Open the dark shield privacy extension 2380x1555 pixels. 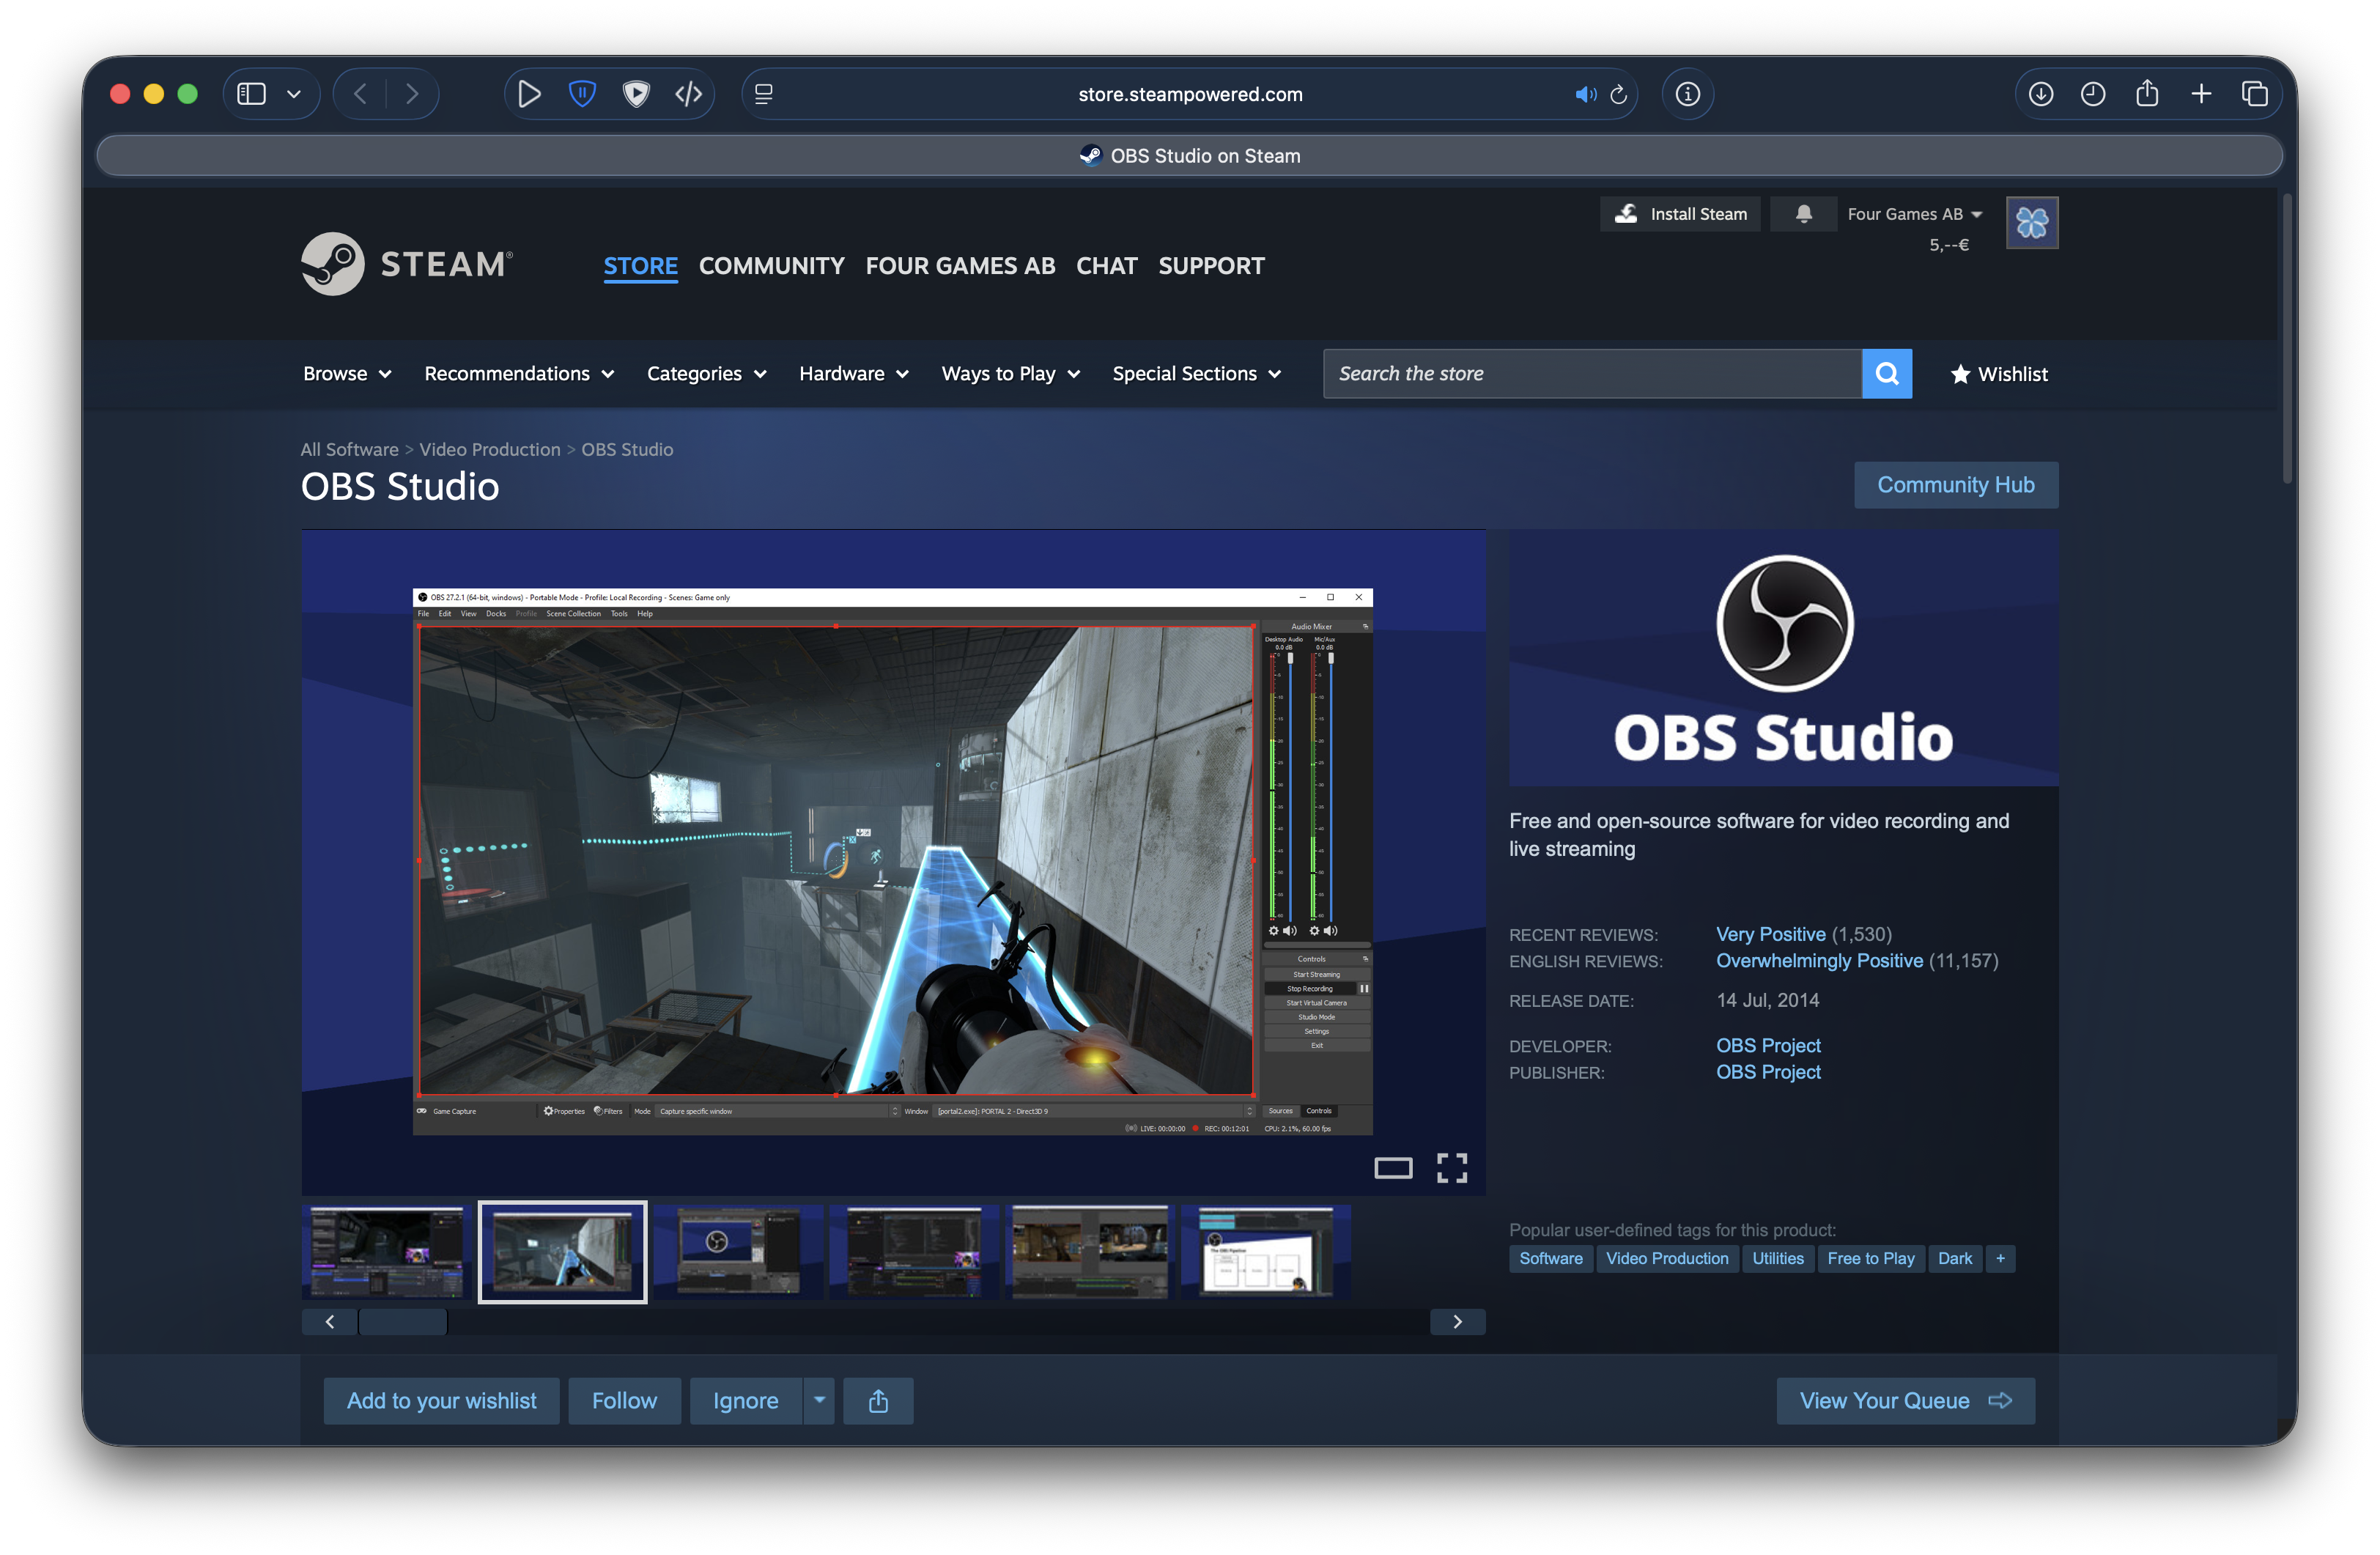coord(636,94)
